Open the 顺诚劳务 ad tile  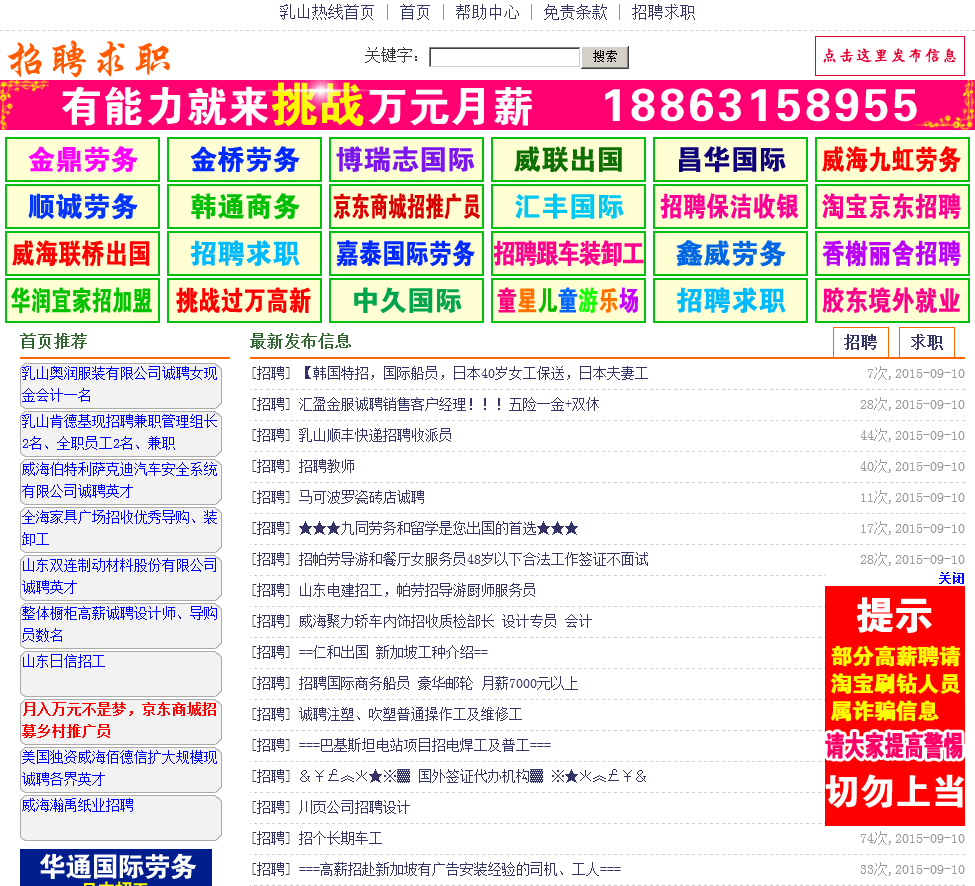[83, 206]
